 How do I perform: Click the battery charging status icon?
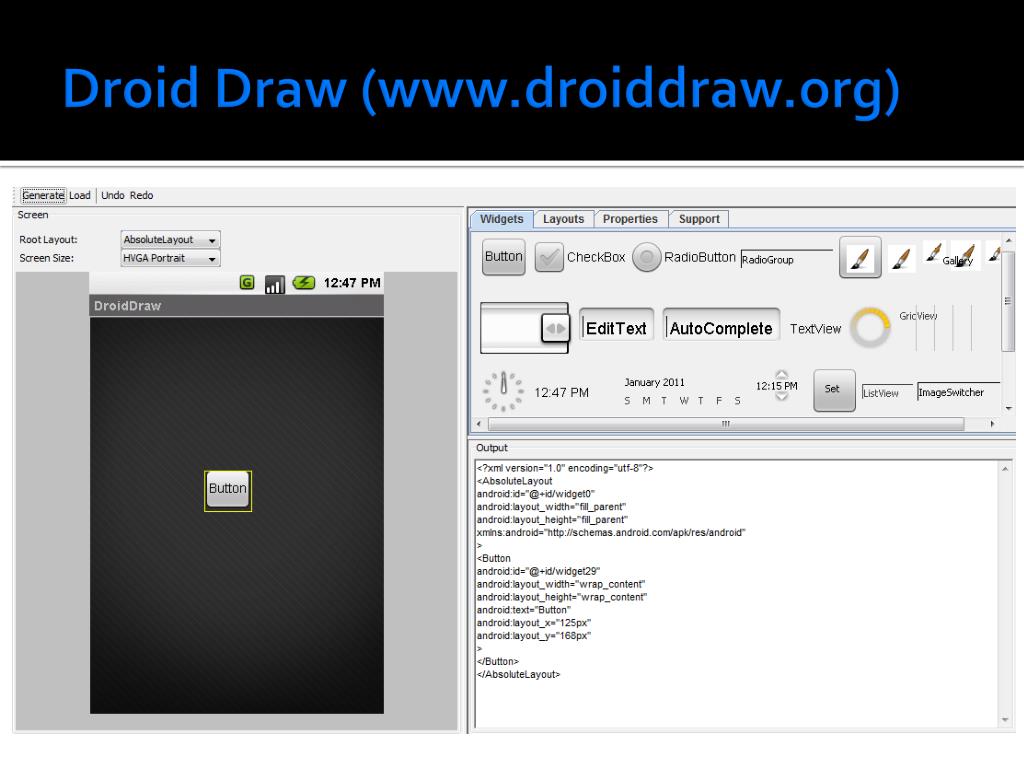point(304,283)
